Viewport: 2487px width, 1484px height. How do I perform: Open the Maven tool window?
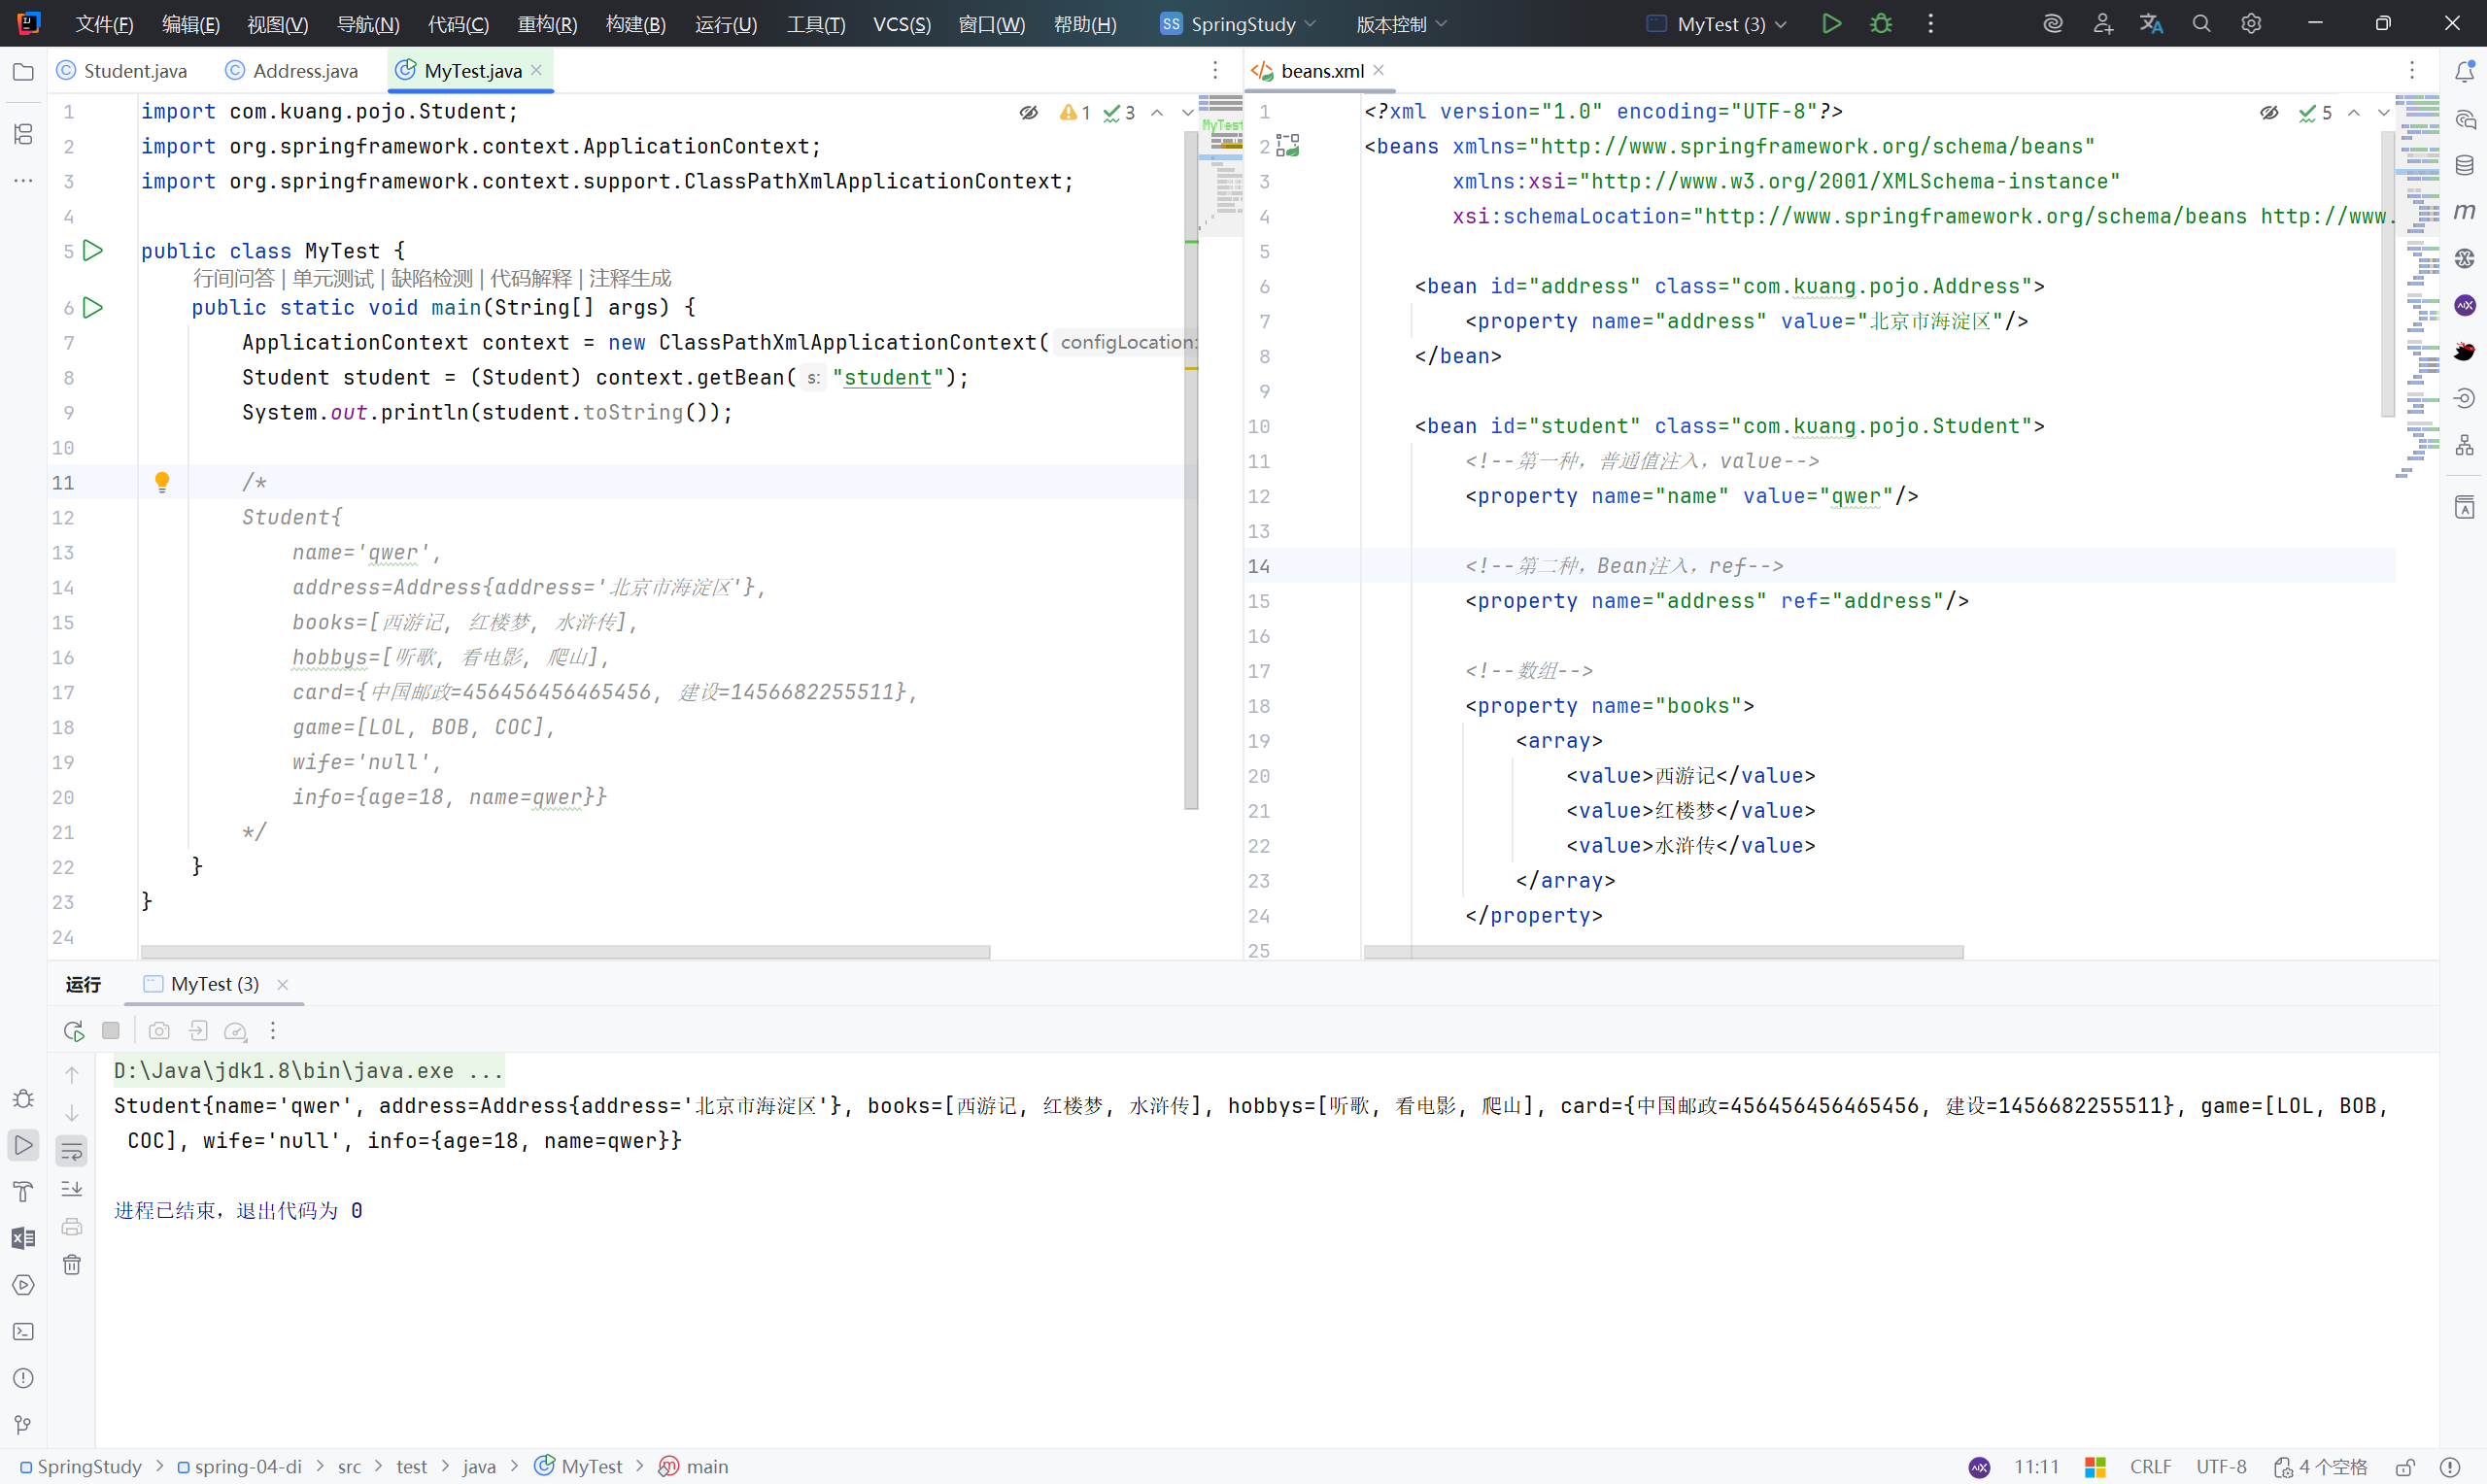(2464, 212)
